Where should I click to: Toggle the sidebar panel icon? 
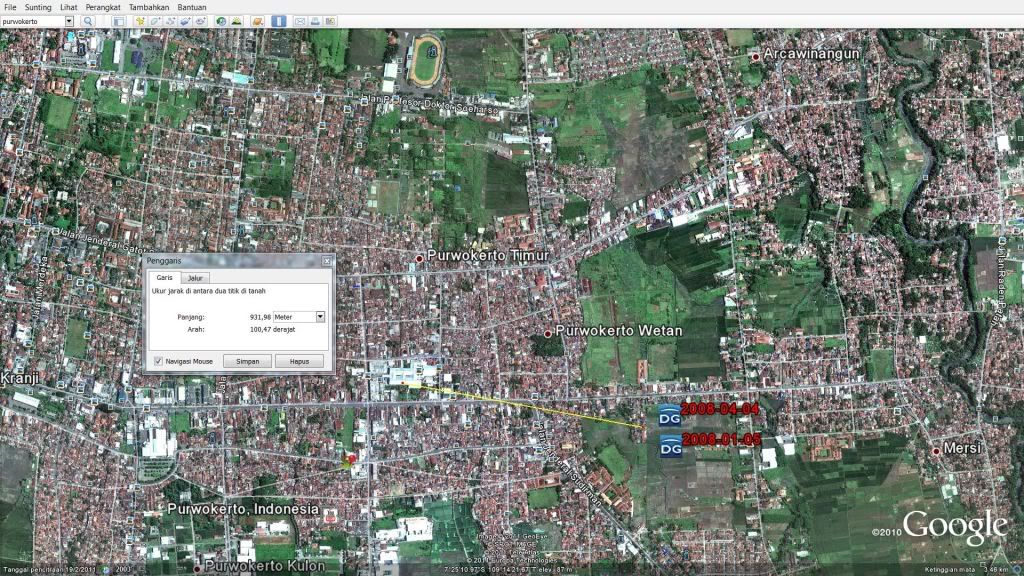(119, 22)
